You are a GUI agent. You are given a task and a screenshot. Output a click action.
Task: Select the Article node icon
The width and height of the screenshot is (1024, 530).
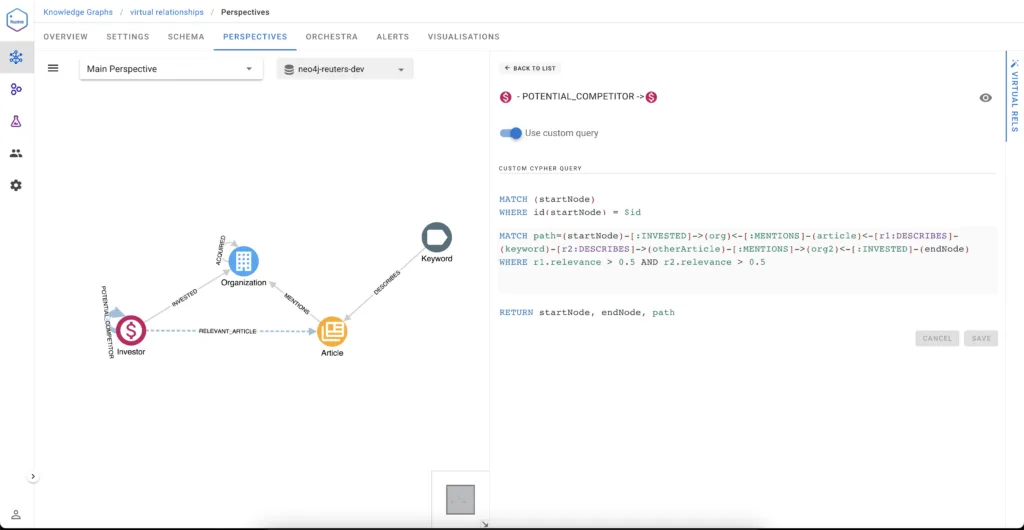[x=332, y=332]
